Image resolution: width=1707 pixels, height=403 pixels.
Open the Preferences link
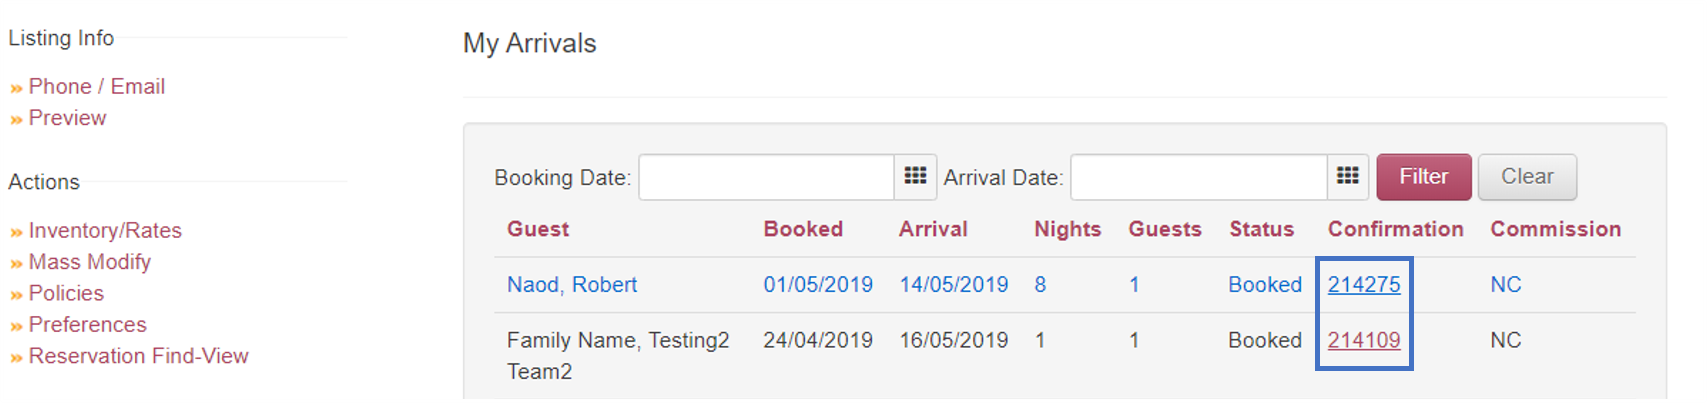tap(87, 325)
